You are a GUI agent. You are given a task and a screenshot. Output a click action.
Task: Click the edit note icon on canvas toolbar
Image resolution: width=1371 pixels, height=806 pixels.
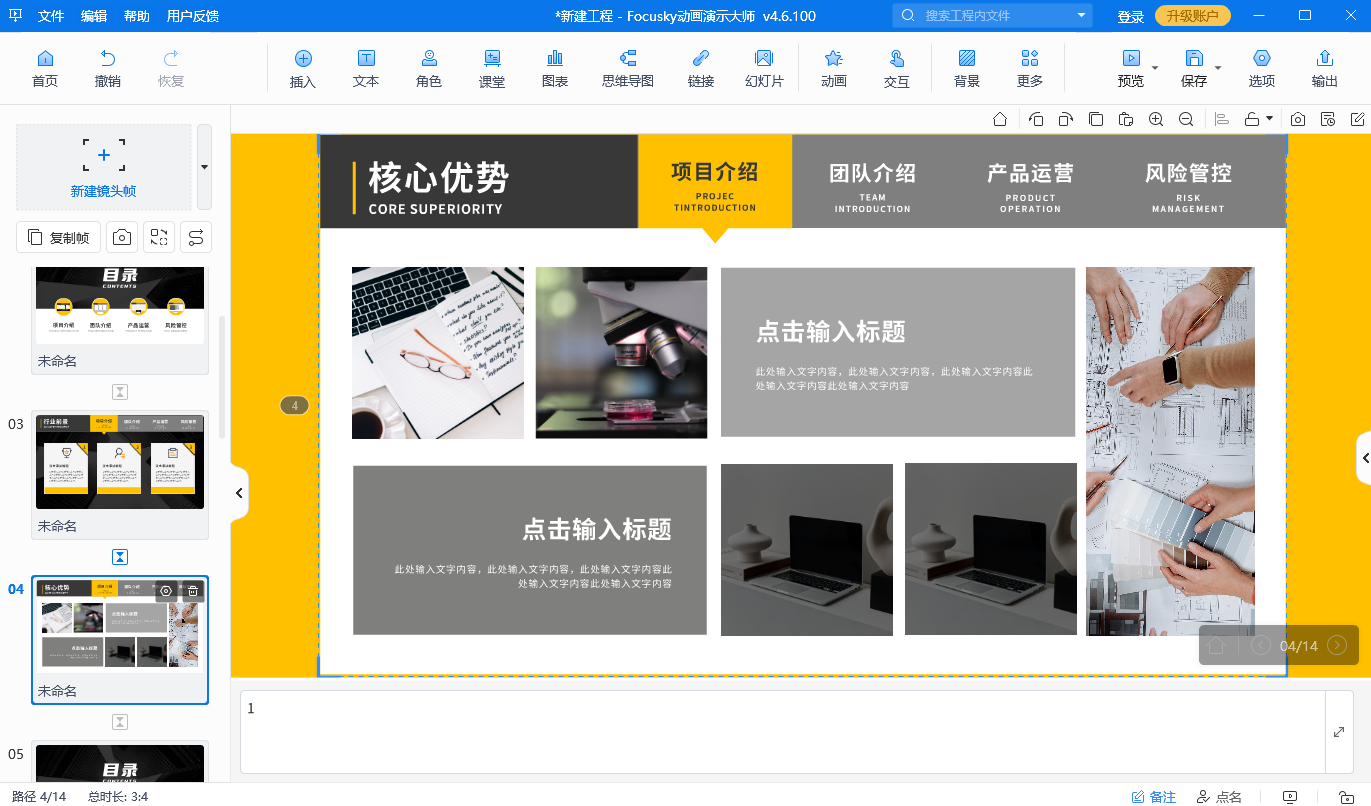pos(1358,119)
